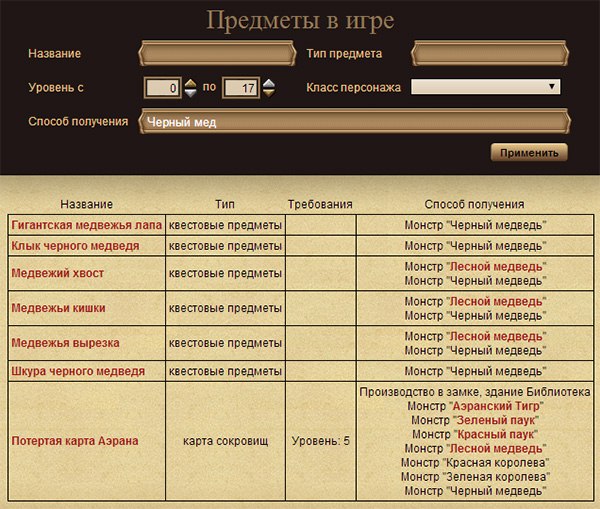
Task: Open the Медвежий хвост item link
Action: click(x=57, y=273)
